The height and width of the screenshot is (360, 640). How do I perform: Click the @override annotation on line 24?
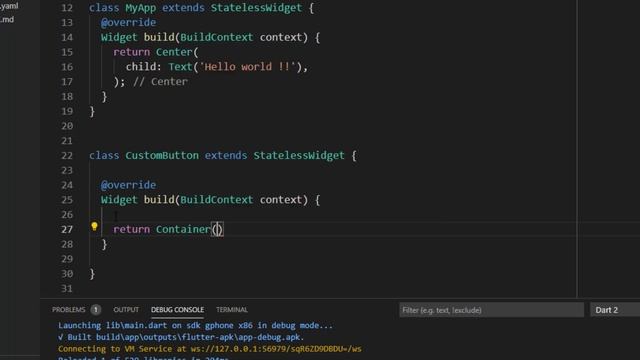[128, 185]
